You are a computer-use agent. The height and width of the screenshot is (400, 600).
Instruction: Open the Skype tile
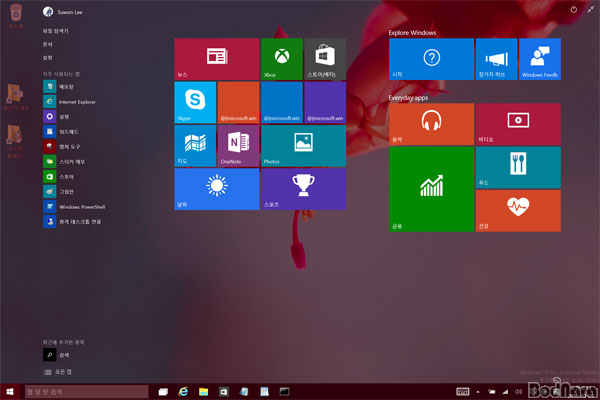[195, 102]
